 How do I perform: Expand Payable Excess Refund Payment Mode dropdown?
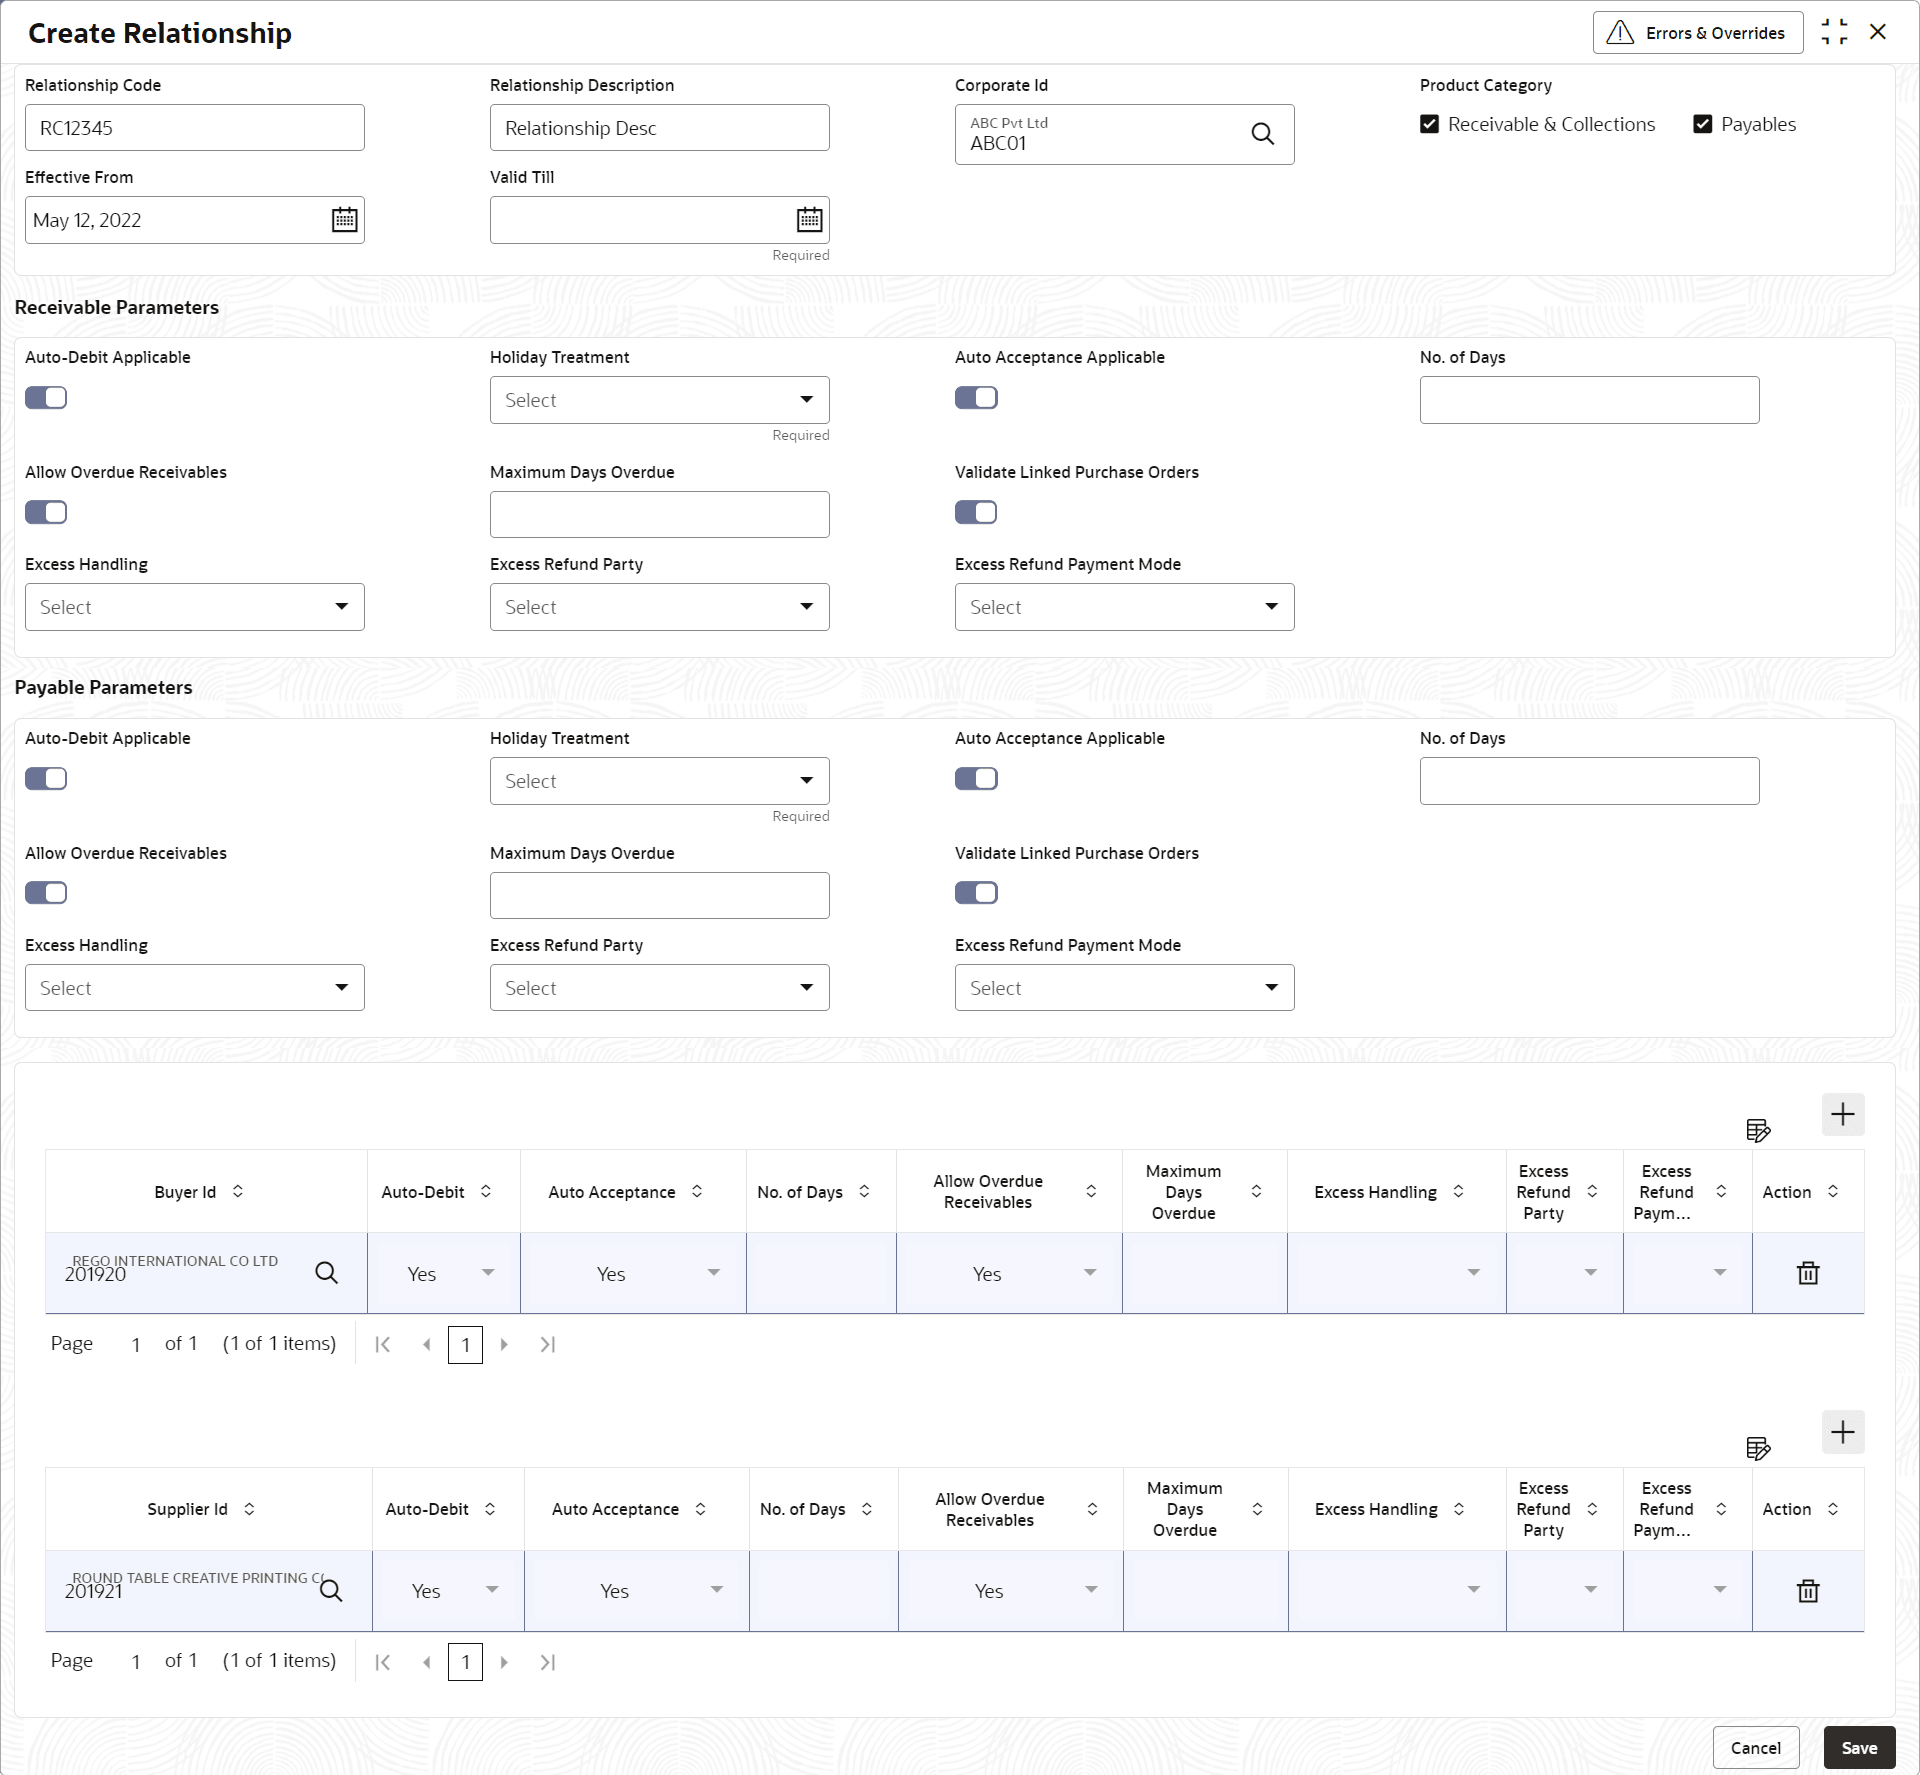coord(1124,988)
